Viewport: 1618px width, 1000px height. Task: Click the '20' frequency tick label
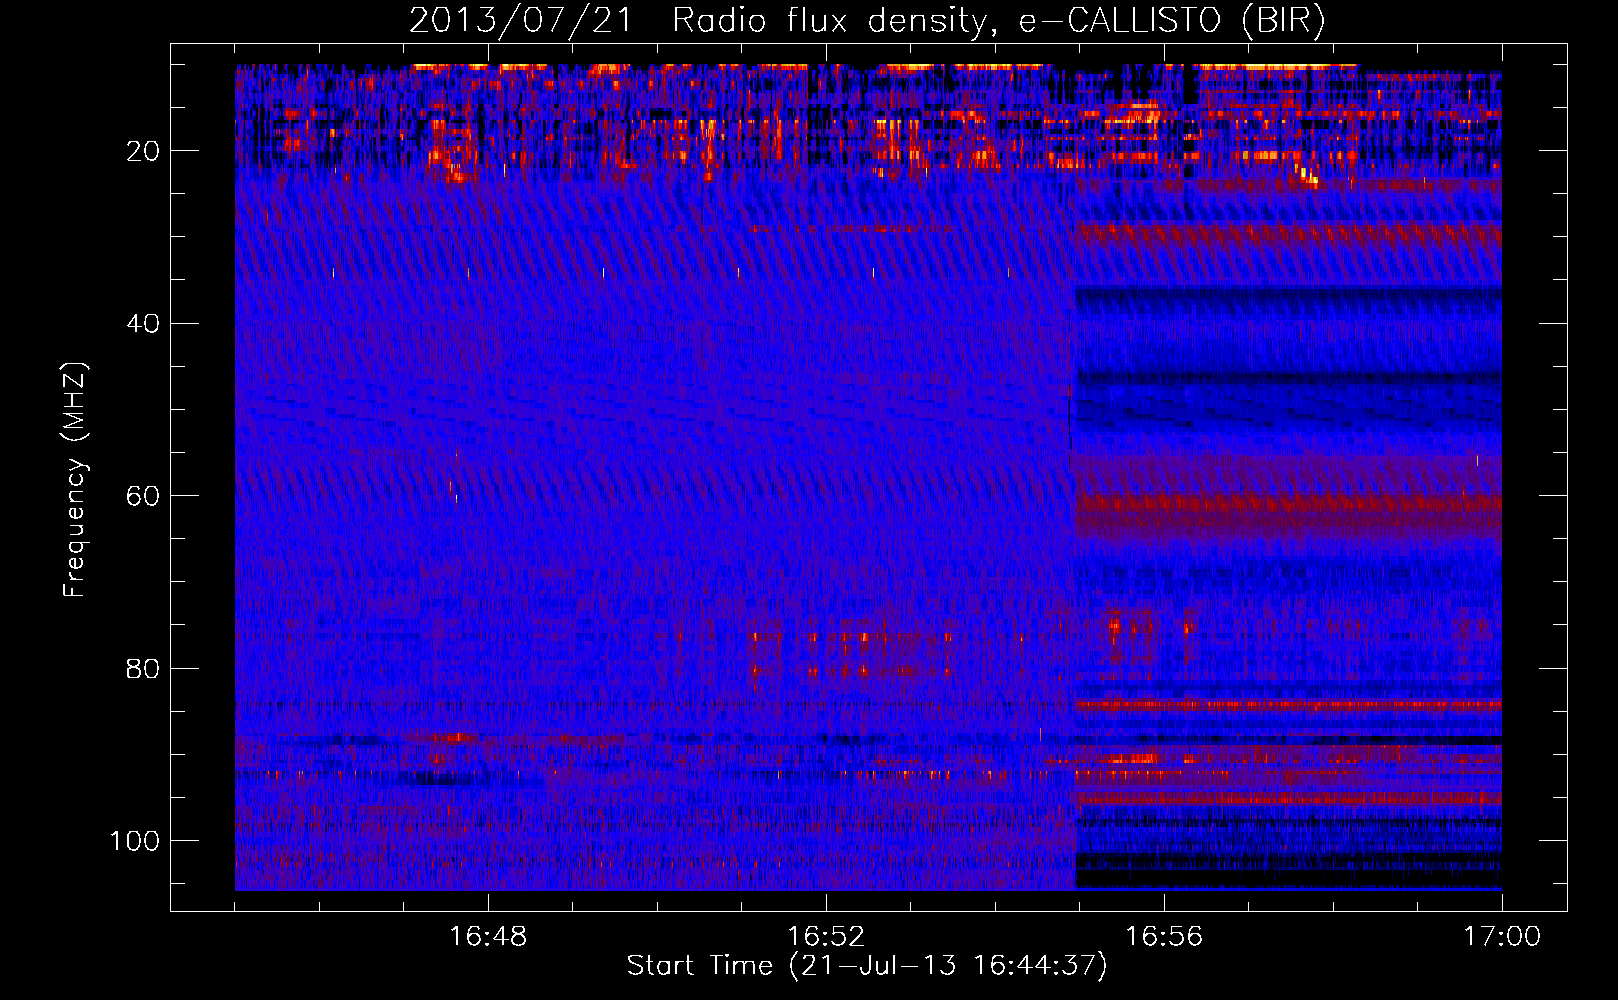[x=143, y=151]
